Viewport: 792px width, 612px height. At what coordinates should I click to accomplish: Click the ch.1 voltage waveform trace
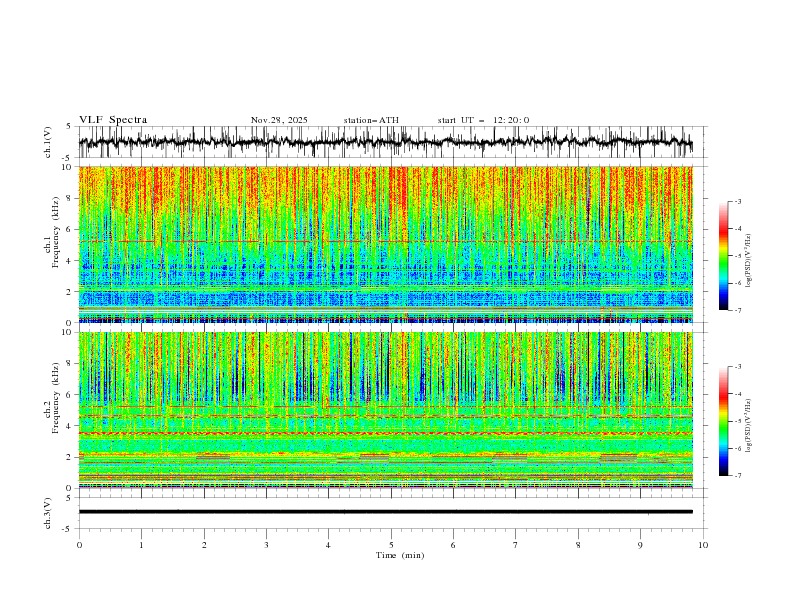coord(385,142)
